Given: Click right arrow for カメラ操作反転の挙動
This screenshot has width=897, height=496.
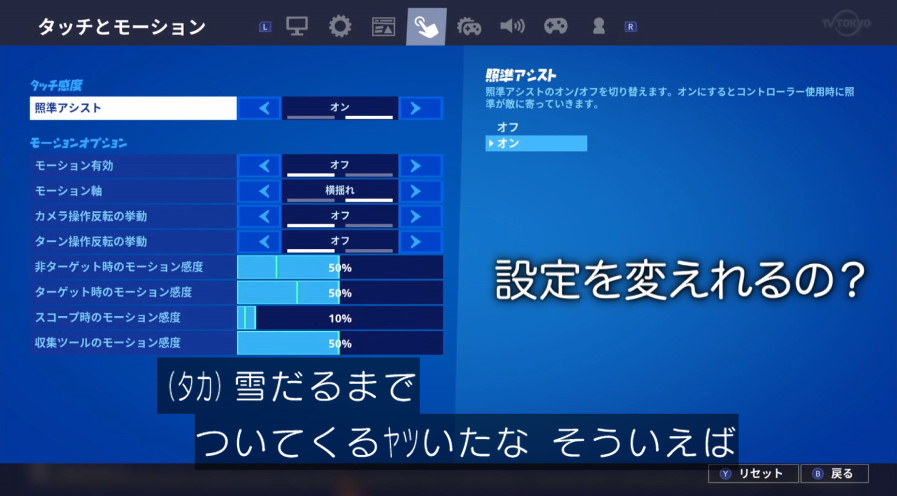Looking at the screenshot, I should tap(421, 216).
